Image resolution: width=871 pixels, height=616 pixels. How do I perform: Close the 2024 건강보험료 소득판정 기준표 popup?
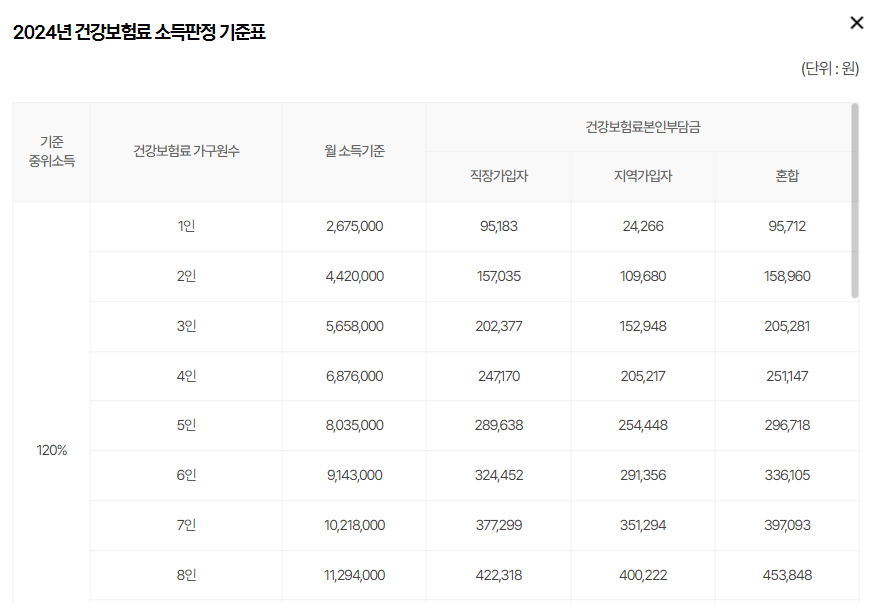pos(857,23)
